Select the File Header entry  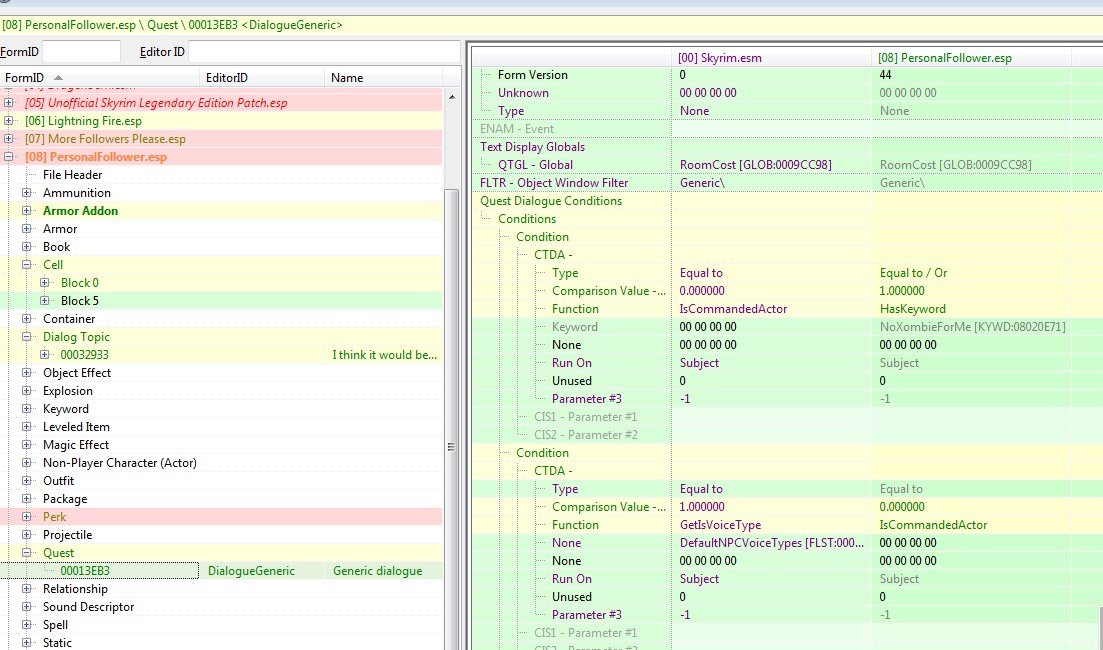pos(72,174)
